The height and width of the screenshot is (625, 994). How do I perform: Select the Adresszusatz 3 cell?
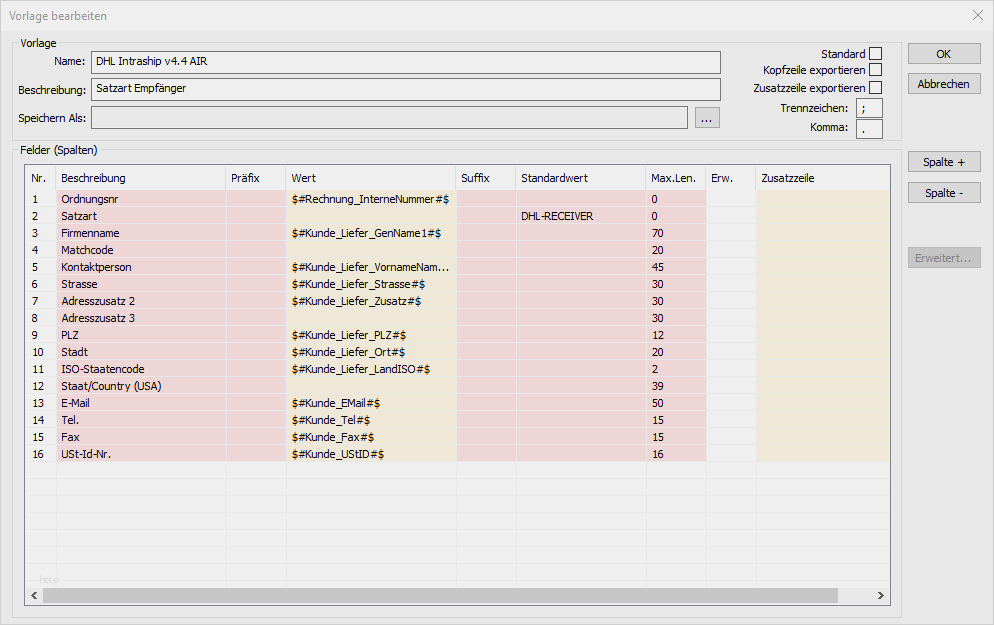[x=141, y=318]
